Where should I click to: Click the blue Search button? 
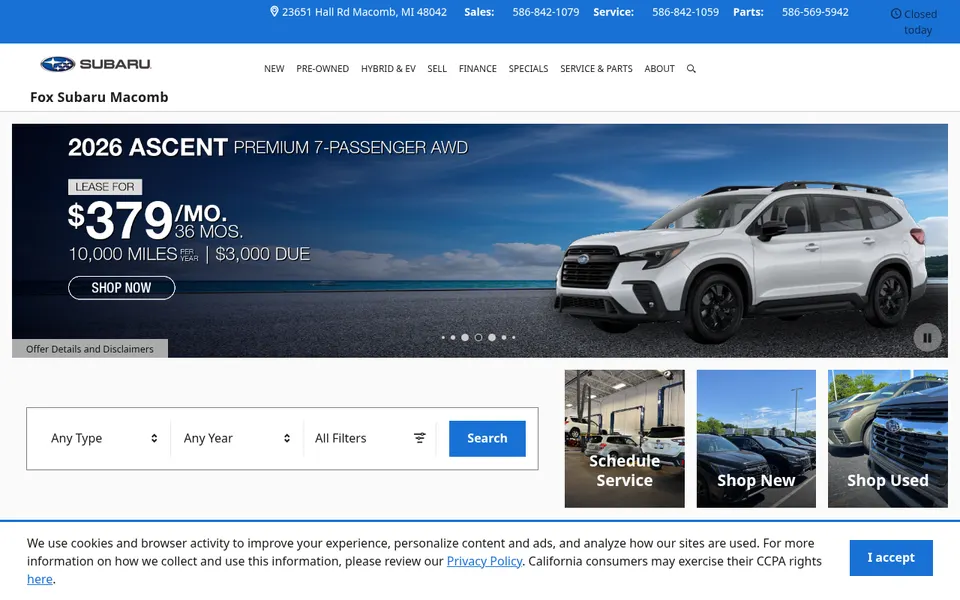(487, 438)
